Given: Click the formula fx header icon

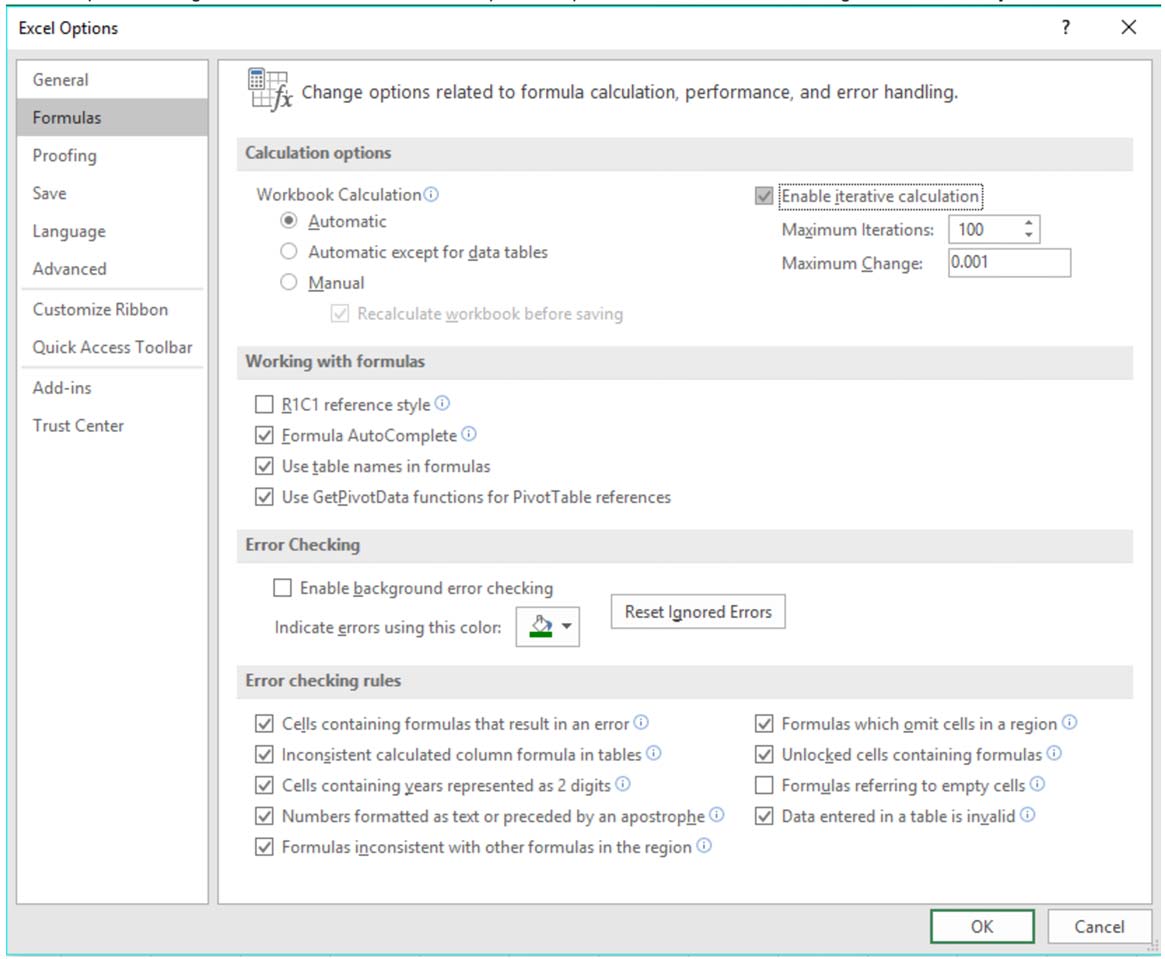Looking at the screenshot, I should pyautogui.click(x=269, y=89).
